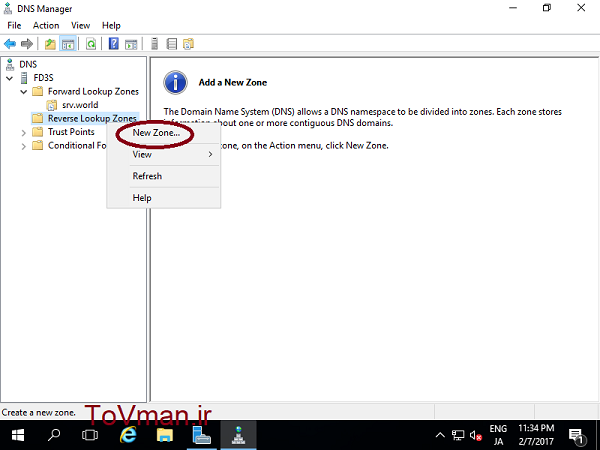
Task: Minimize the DNS Manager window
Action: point(513,8)
